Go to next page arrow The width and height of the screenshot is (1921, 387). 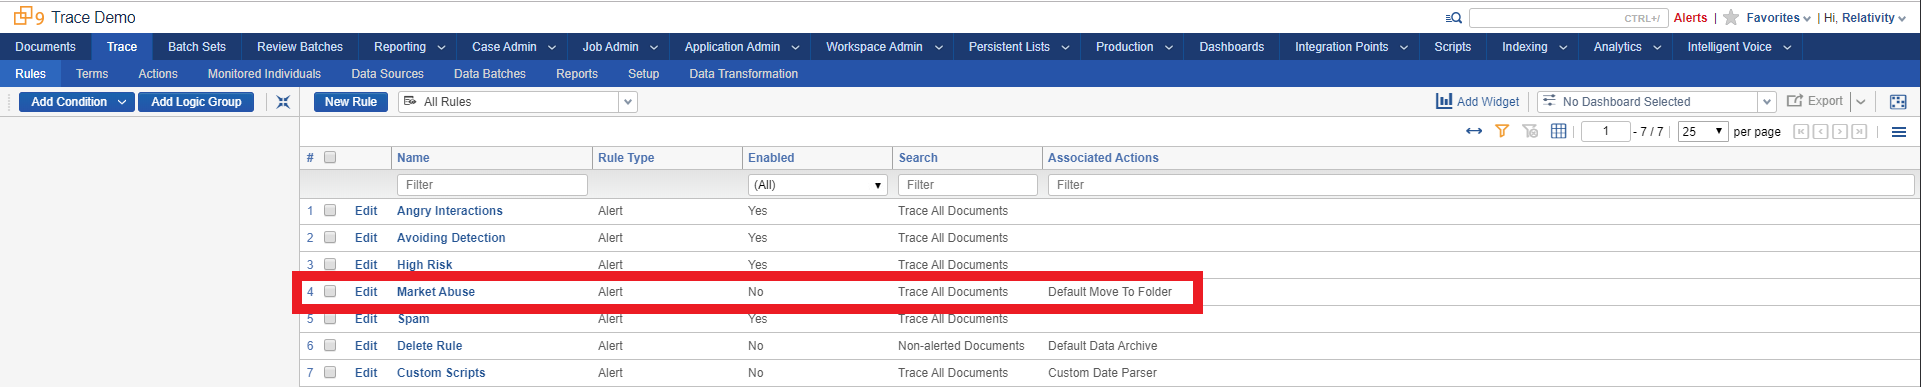pyautogui.click(x=1840, y=132)
